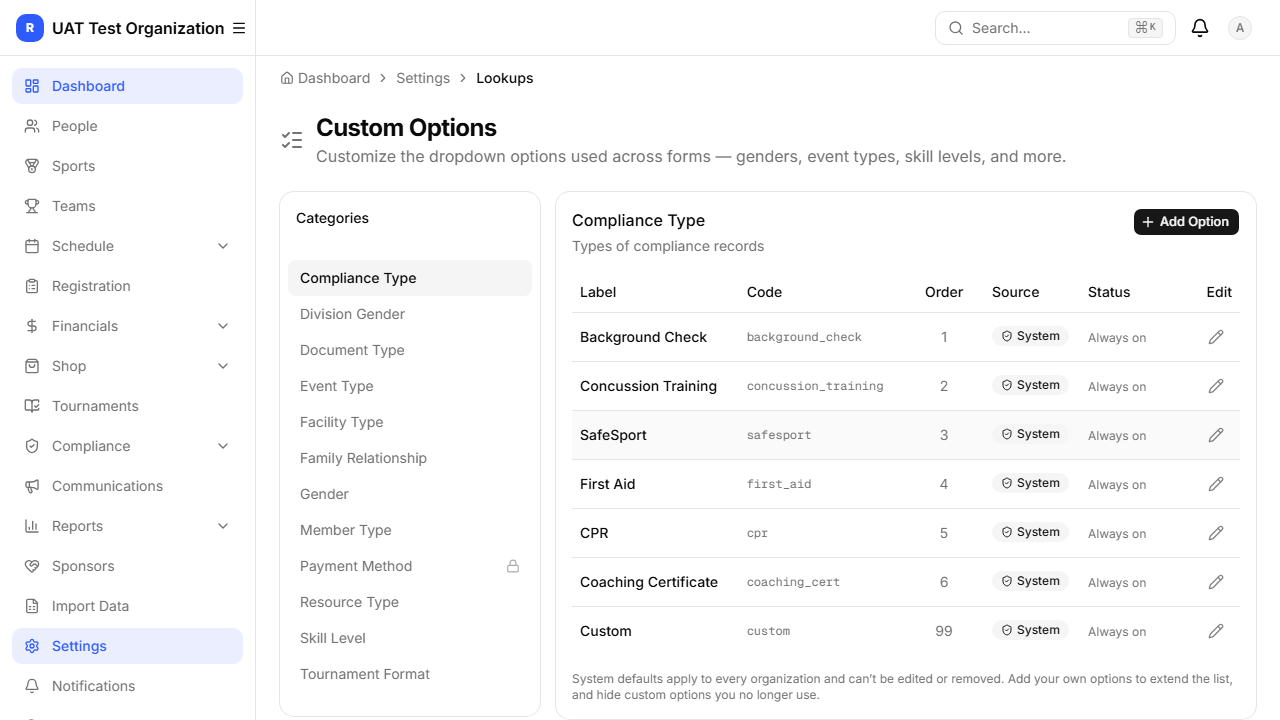Expand the Compliance menu chevron
The width and height of the screenshot is (1280, 720).
223,446
